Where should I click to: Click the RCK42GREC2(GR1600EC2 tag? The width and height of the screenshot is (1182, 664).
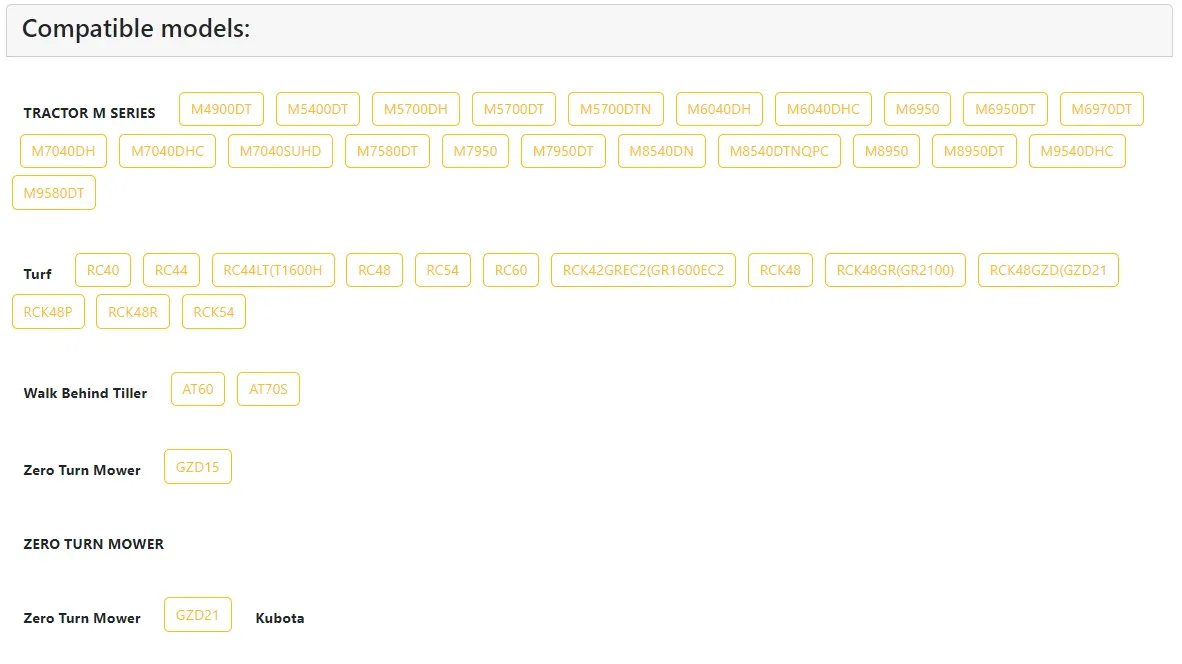click(643, 270)
